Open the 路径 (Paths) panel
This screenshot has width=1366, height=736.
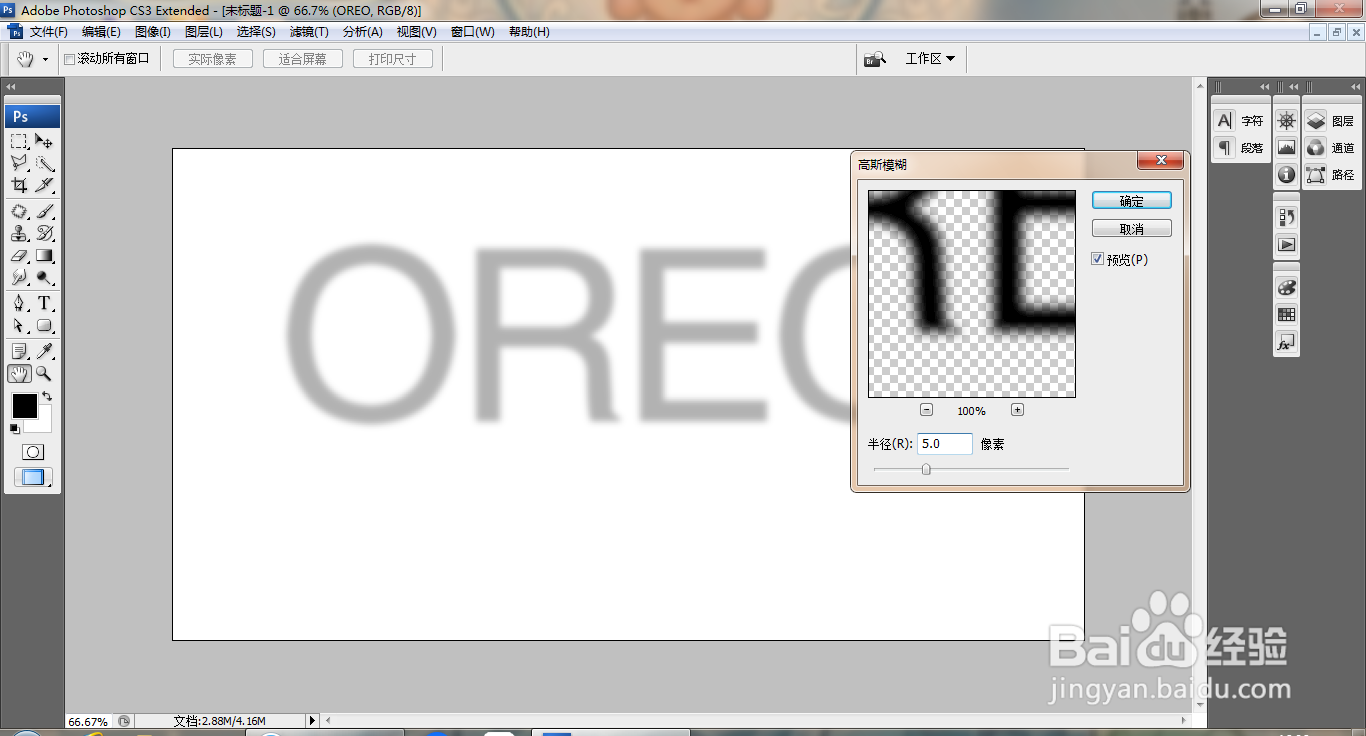(1330, 175)
